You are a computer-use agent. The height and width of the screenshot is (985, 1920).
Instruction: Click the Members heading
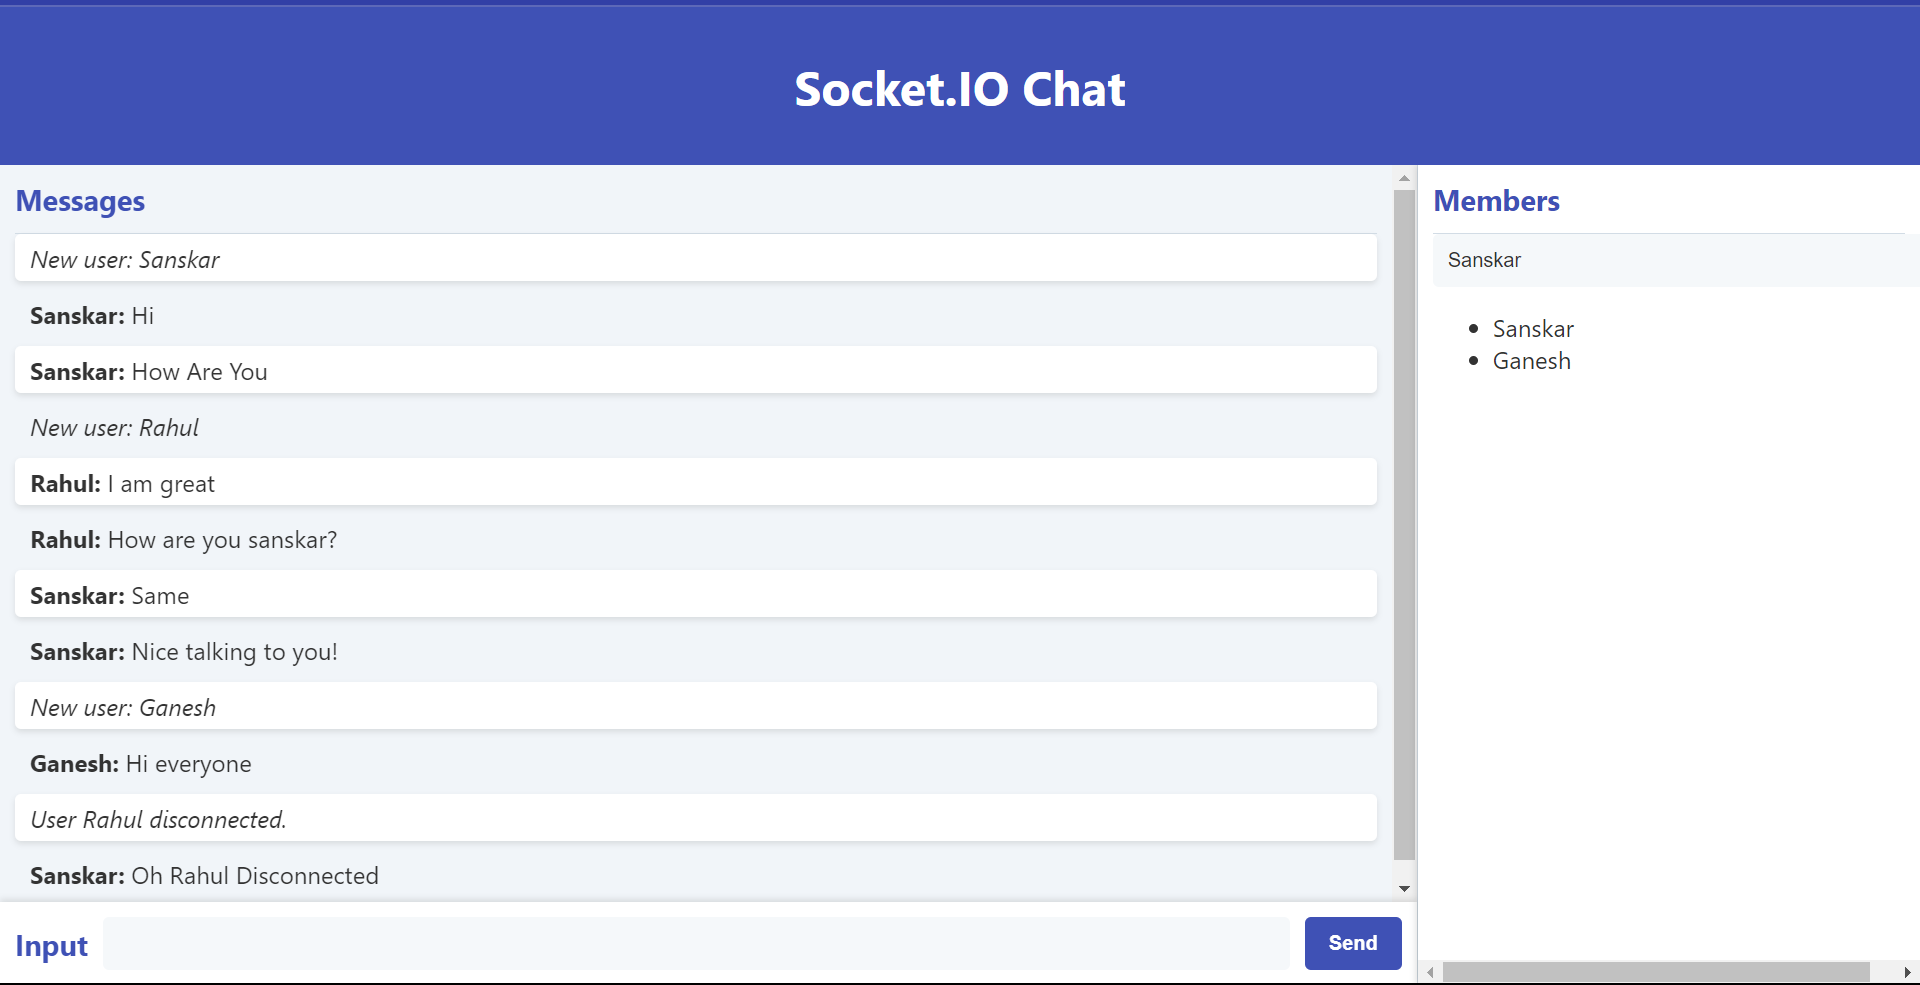[x=1496, y=201]
